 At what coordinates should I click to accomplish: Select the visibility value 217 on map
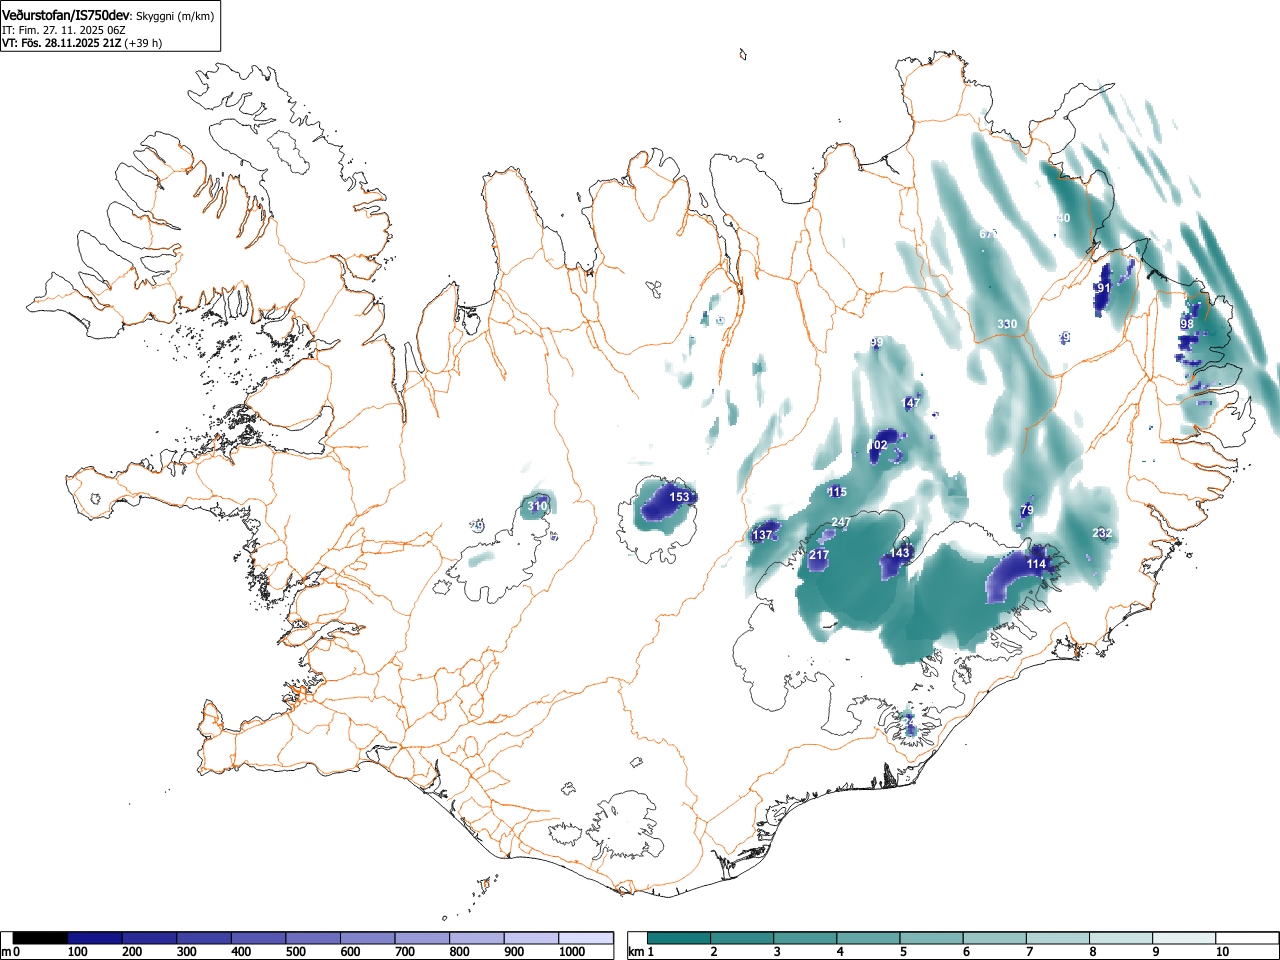click(819, 555)
